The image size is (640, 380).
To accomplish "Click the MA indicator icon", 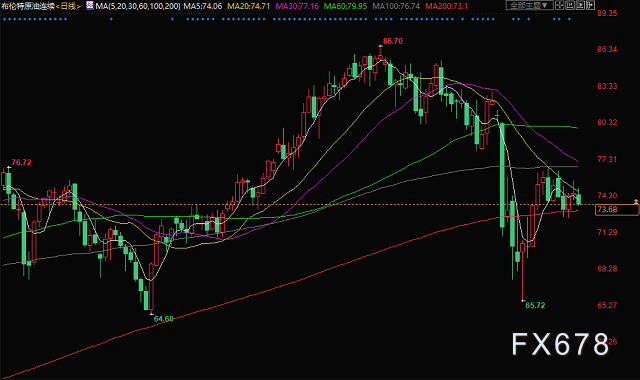I will click(x=90, y=5).
